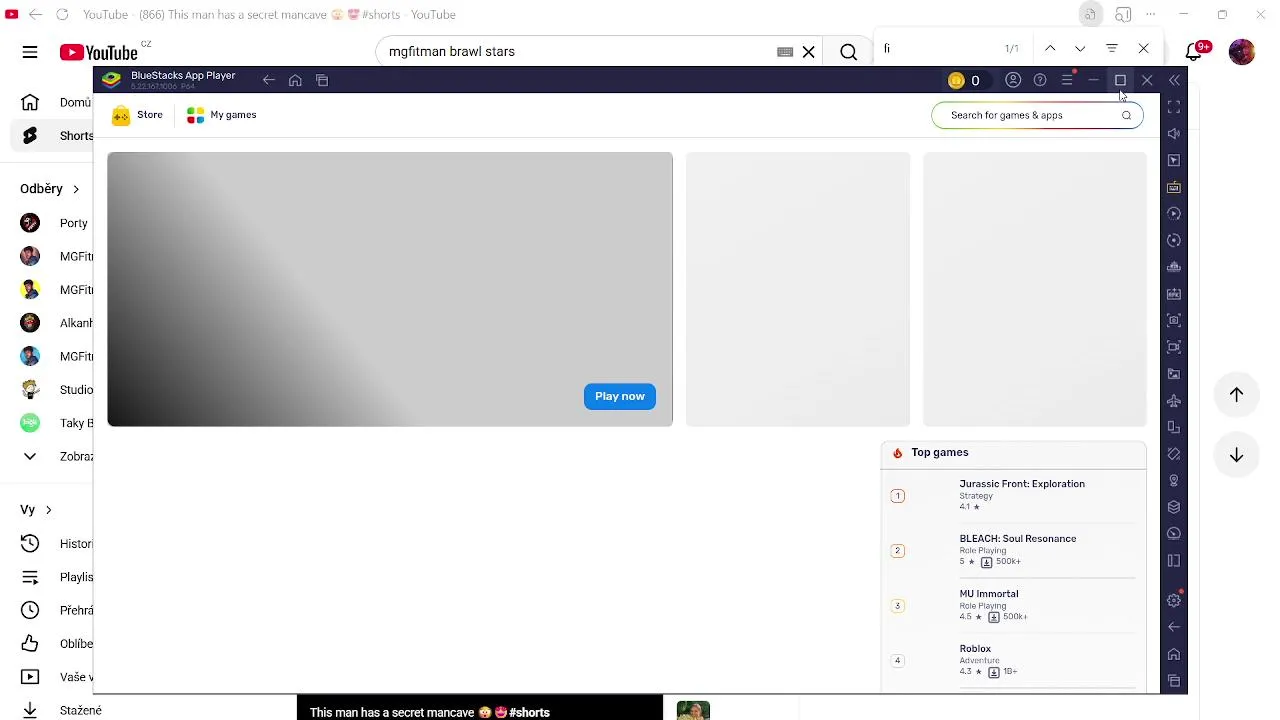Screen dimensions: 1280x720
Task: Open BlueStacks hamburger menu in title bar
Action: 1067,80
